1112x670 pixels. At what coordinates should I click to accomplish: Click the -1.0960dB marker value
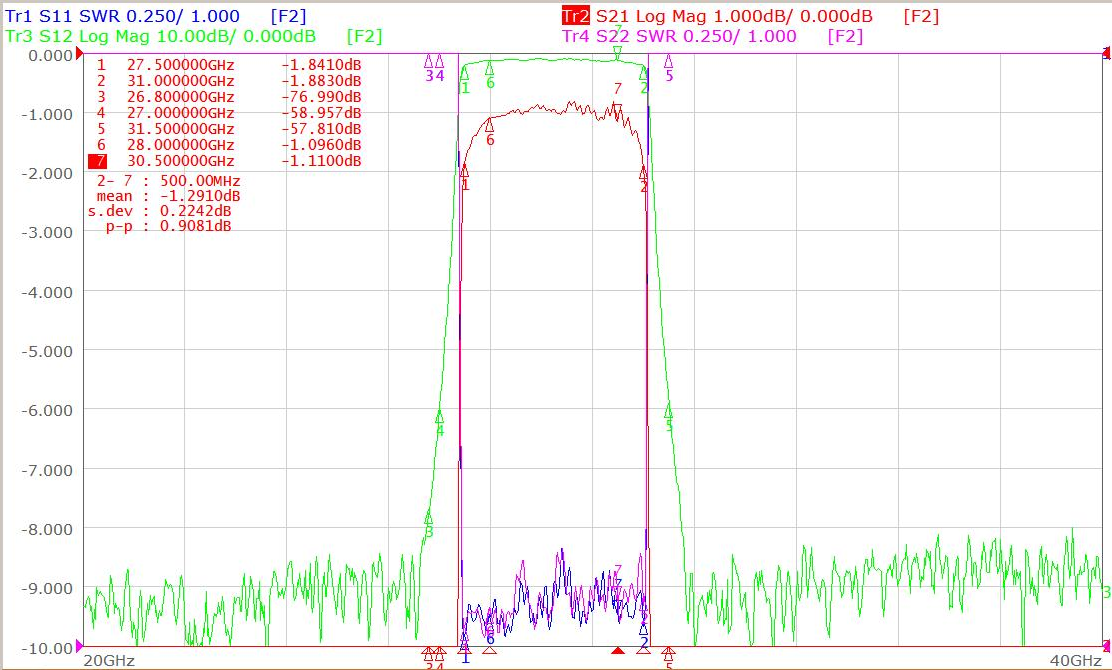tap(321, 145)
